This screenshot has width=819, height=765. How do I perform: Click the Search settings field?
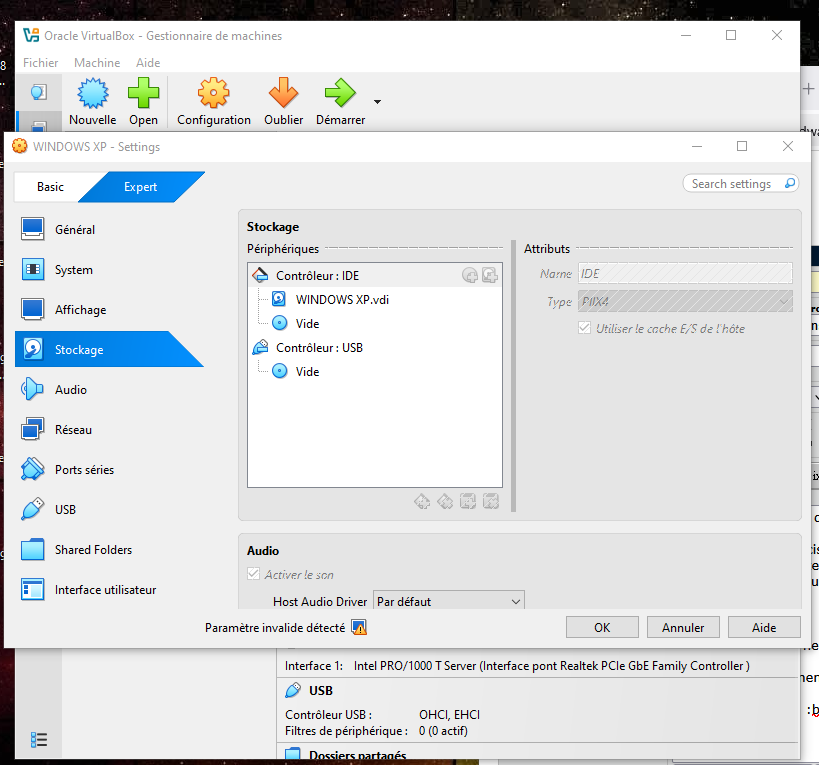(735, 184)
